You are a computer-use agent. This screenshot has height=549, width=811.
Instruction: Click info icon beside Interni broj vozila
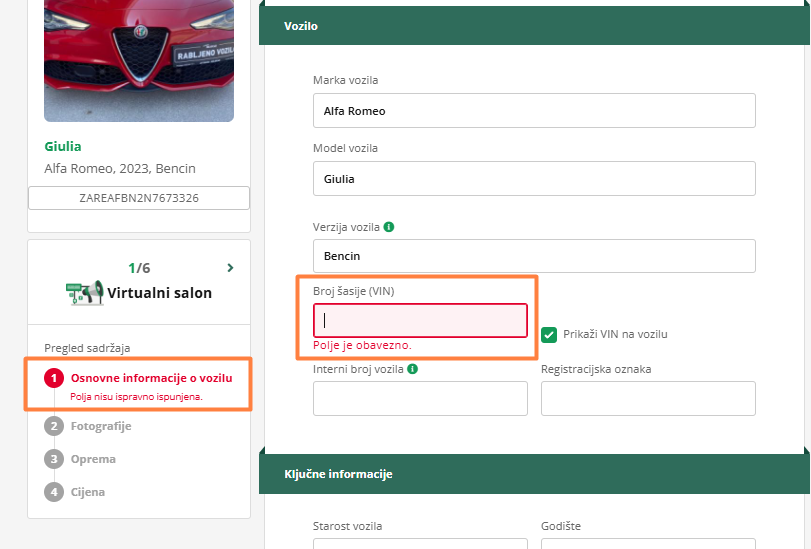413,369
